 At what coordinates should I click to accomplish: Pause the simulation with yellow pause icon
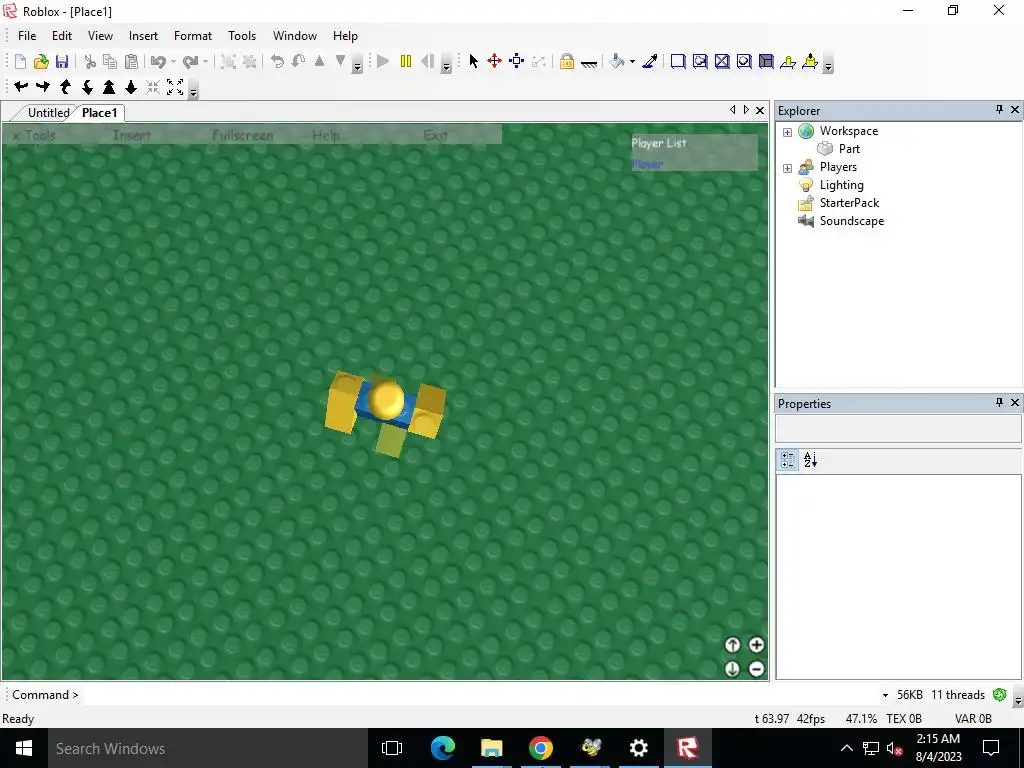coord(406,61)
